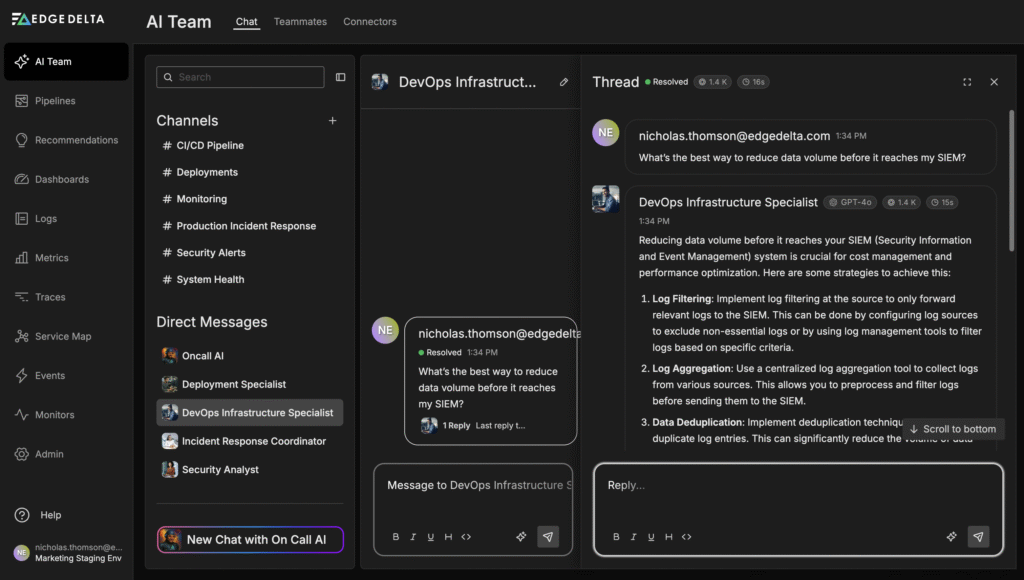1024x580 pixels.
Task: Open the Resolved status in Thread header
Action: click(x=666, y=82)
